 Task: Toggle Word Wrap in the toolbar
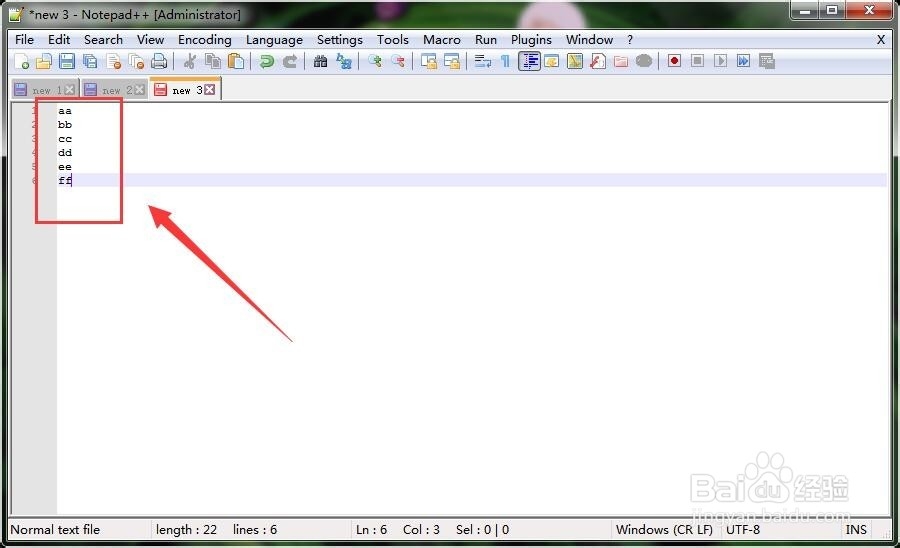tap(483, 61)
